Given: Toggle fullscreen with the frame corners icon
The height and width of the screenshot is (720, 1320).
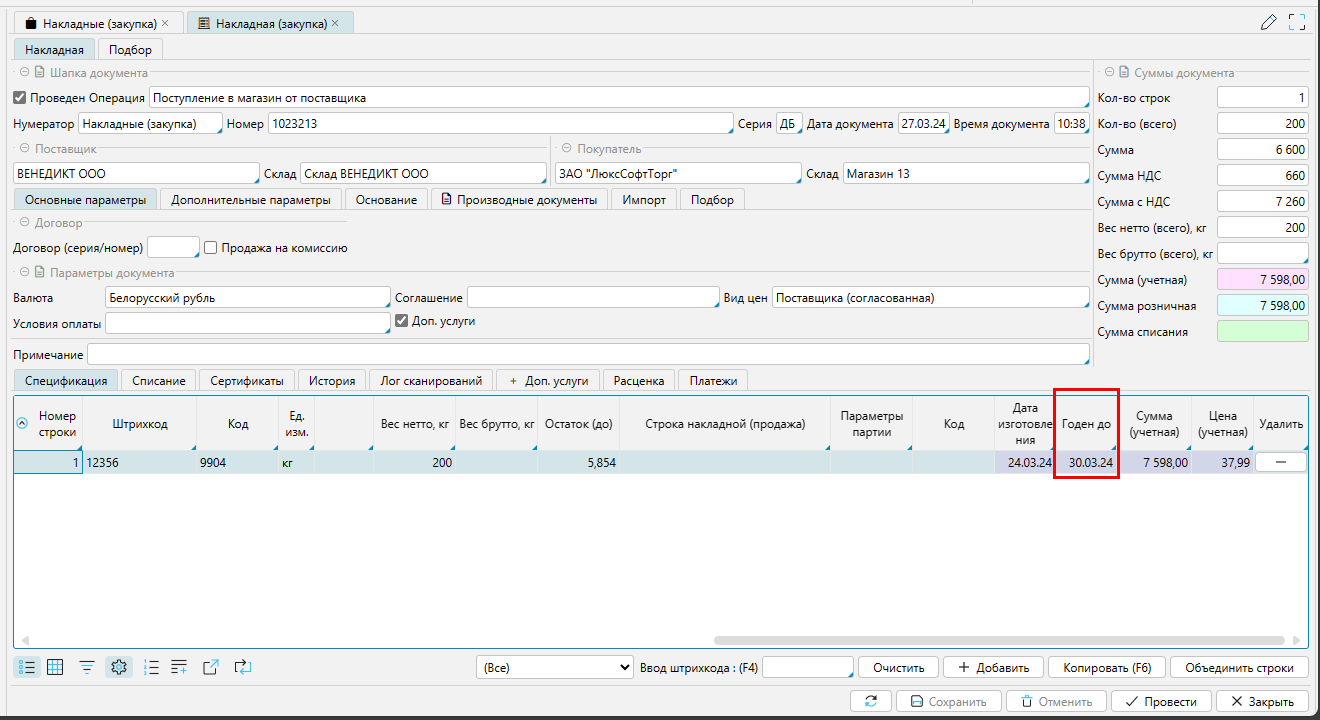Looking at the screenshot, I should tap(1297, 22).
